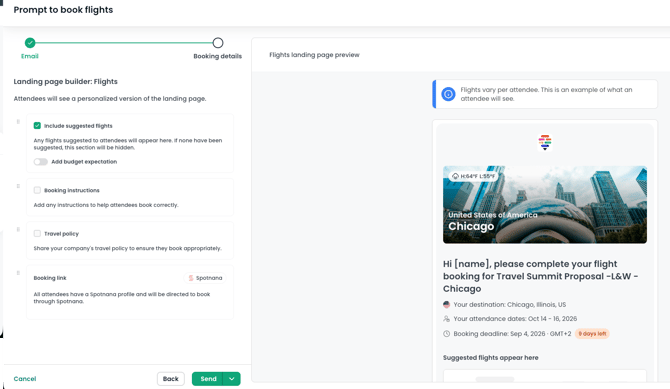Click 'United States of America' image caption
The width and height of the screenshot is (670, 389).
click(493, 215)
